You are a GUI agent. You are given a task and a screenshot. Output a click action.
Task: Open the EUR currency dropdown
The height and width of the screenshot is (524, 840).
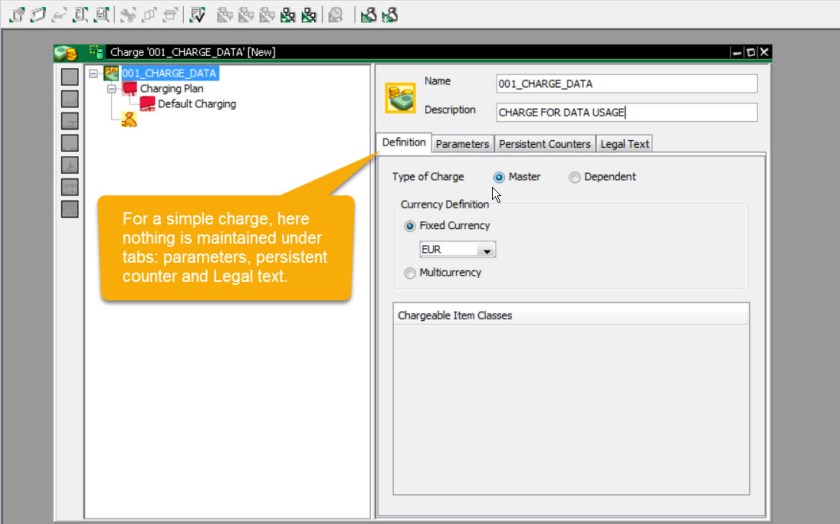(x=486, y=250)
